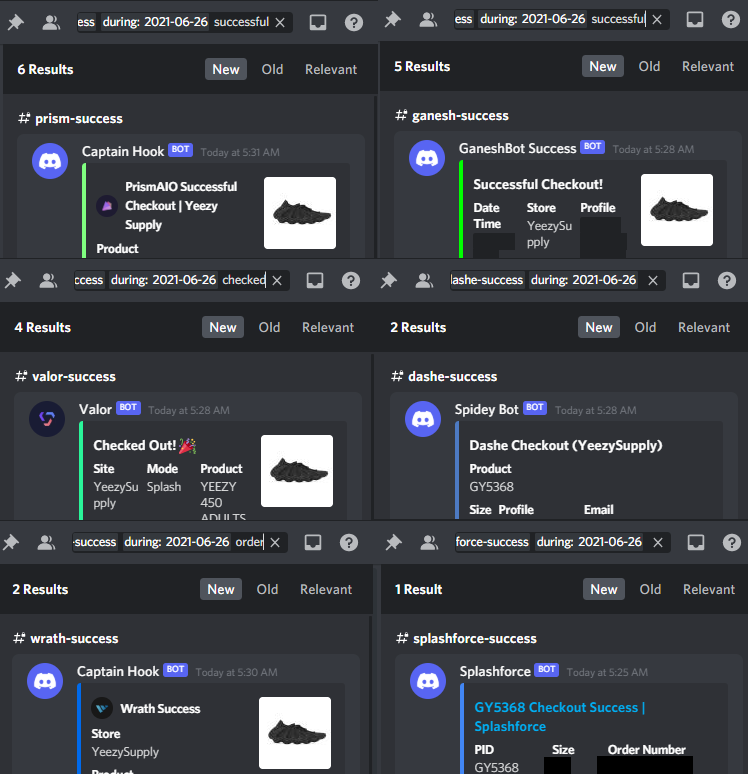Open the shoe thumbnail in PrismAIO checkout message
Screen dimensions: 748x774
coord(300,213)
